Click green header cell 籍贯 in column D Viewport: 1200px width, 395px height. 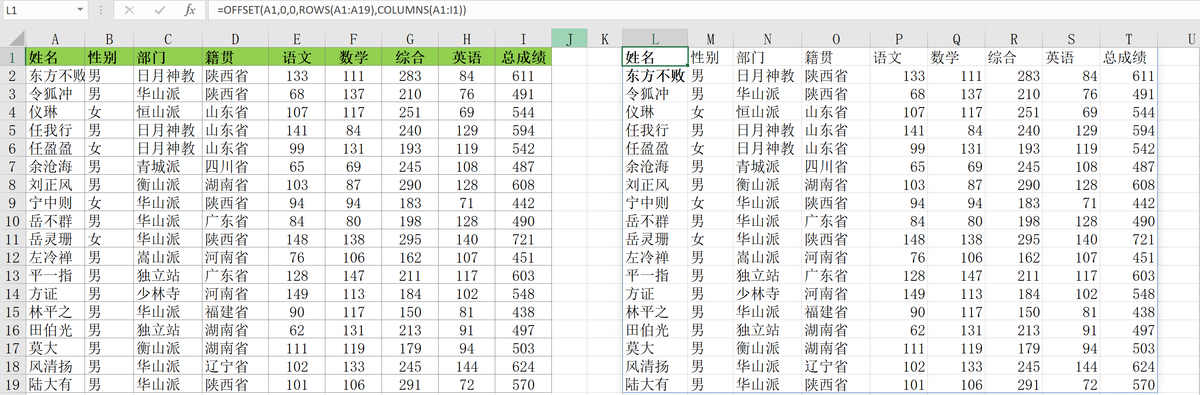235,57
